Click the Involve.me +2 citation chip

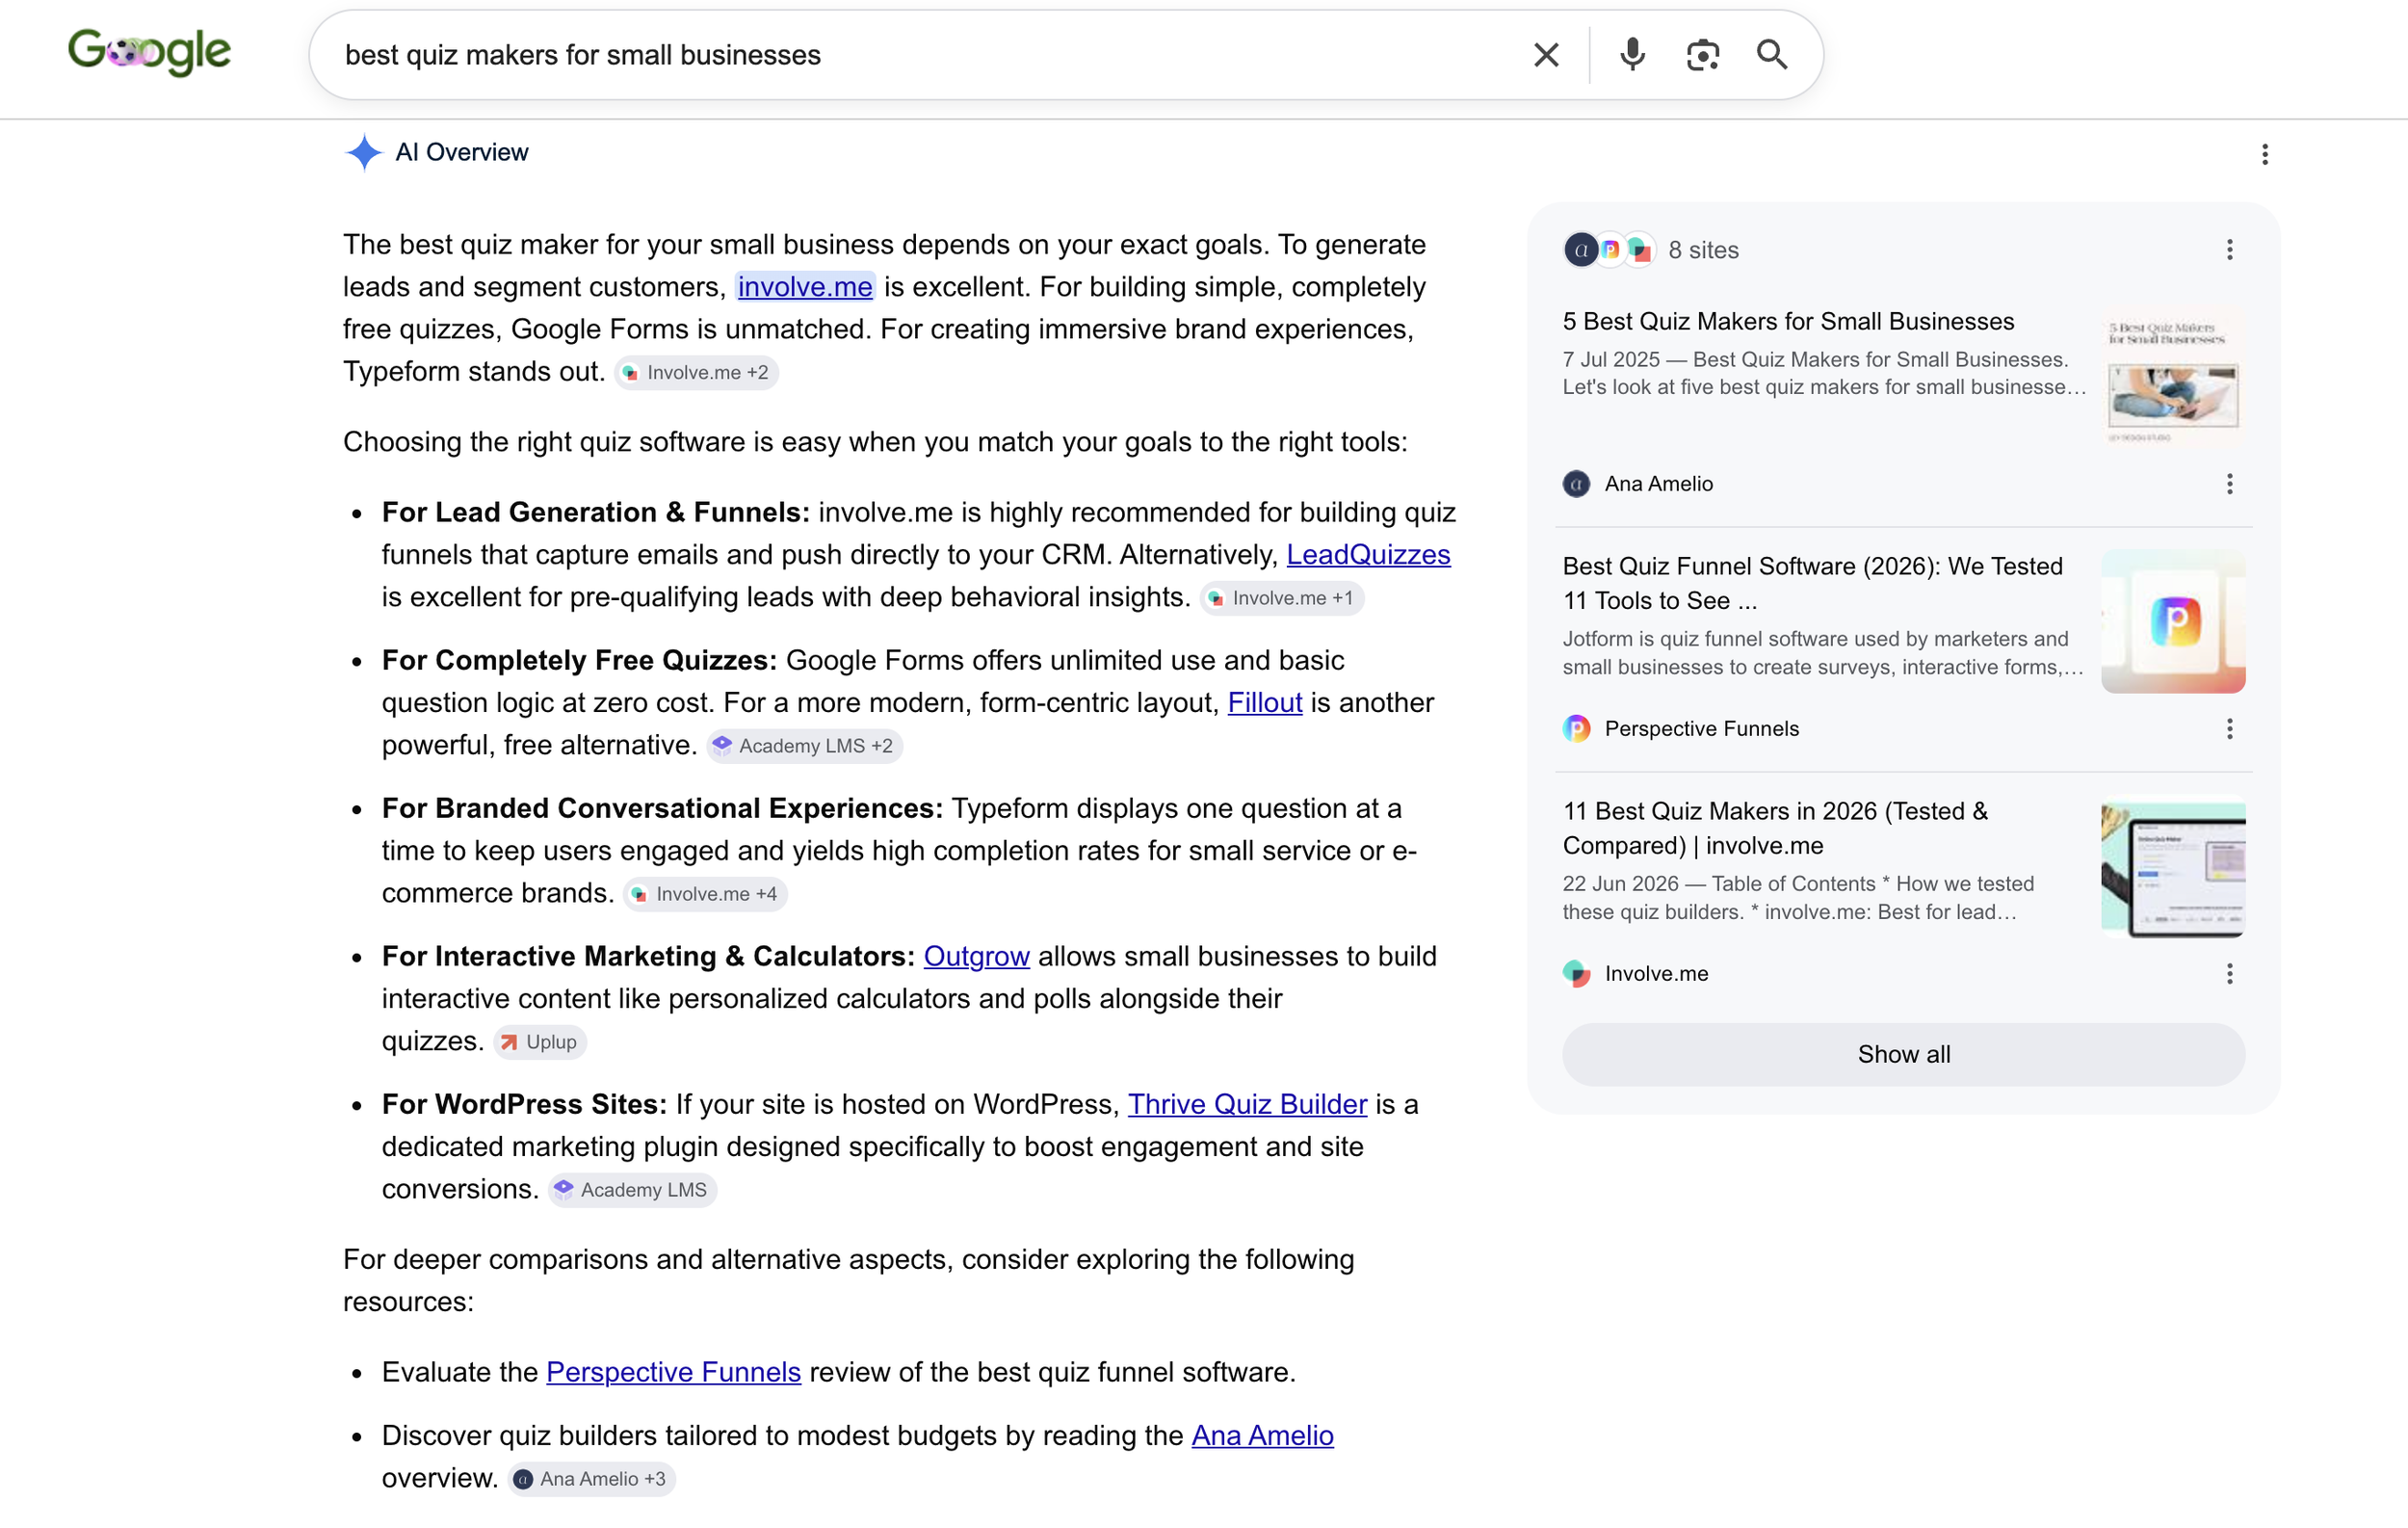pos(696,373)
